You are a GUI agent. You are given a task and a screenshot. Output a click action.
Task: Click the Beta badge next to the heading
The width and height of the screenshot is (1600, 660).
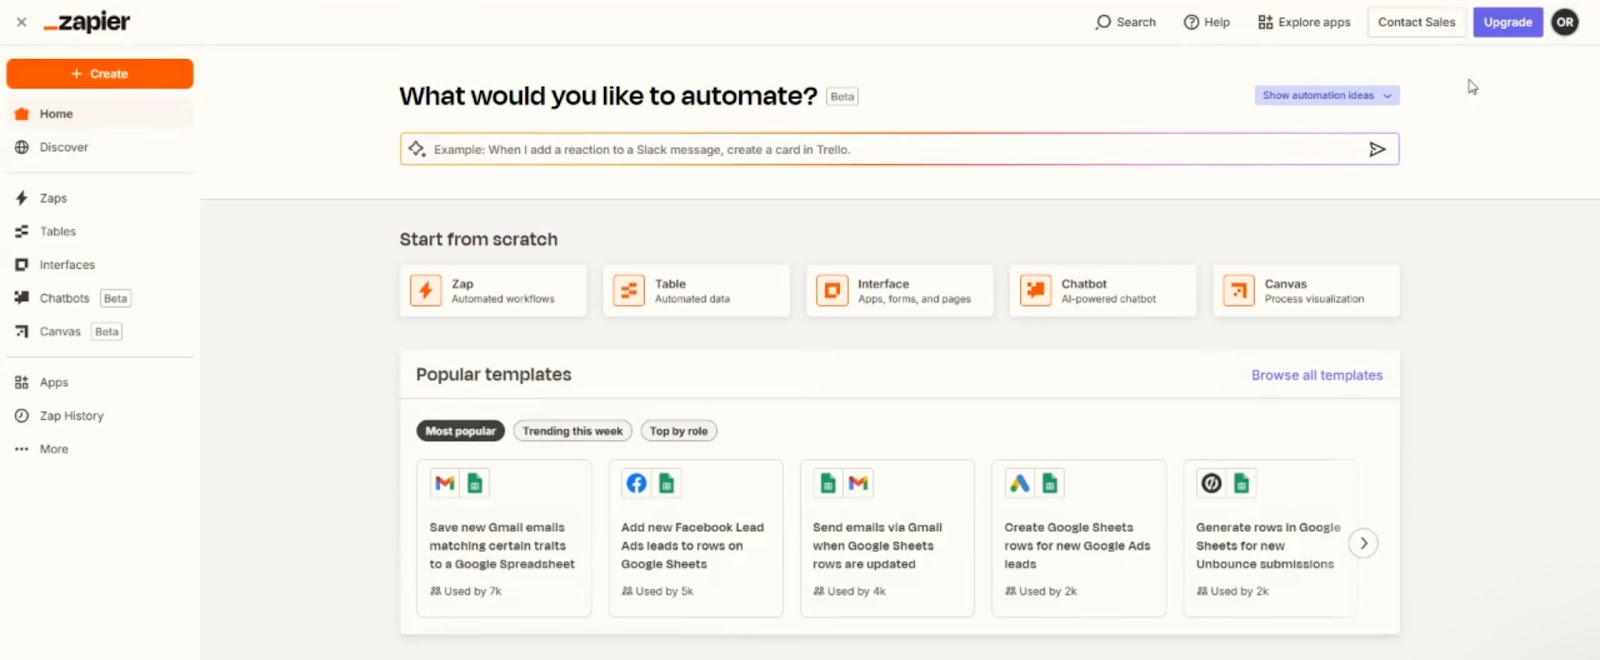(x=843, y=97)
